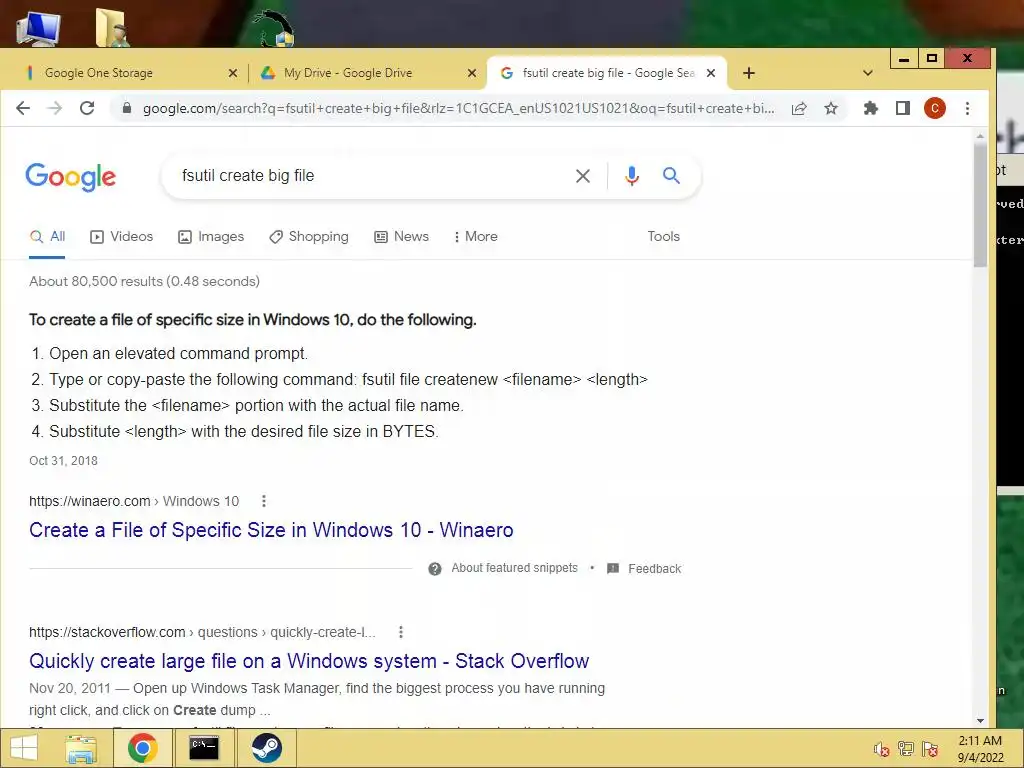Click the forward navigation arrow

[x=55, y=108]
